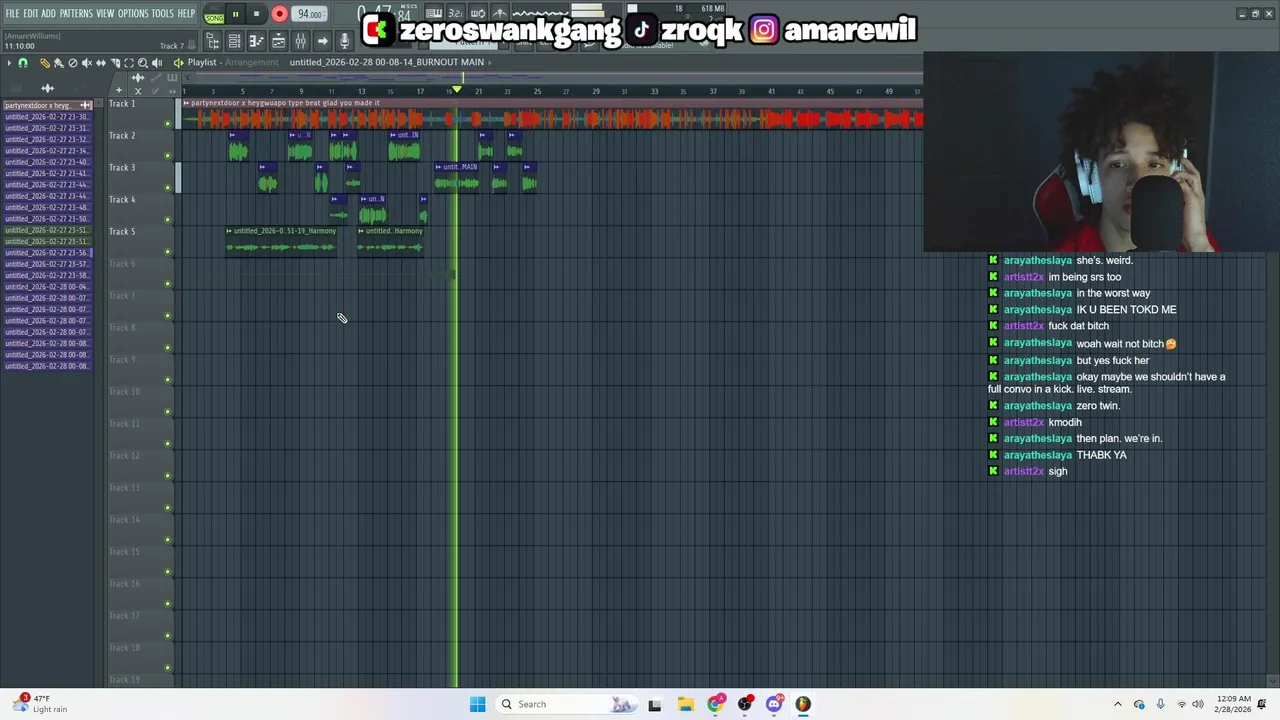Click the add track plus icon
Viewport: 1280px width, 720px height.
click(x=119, y=91)
